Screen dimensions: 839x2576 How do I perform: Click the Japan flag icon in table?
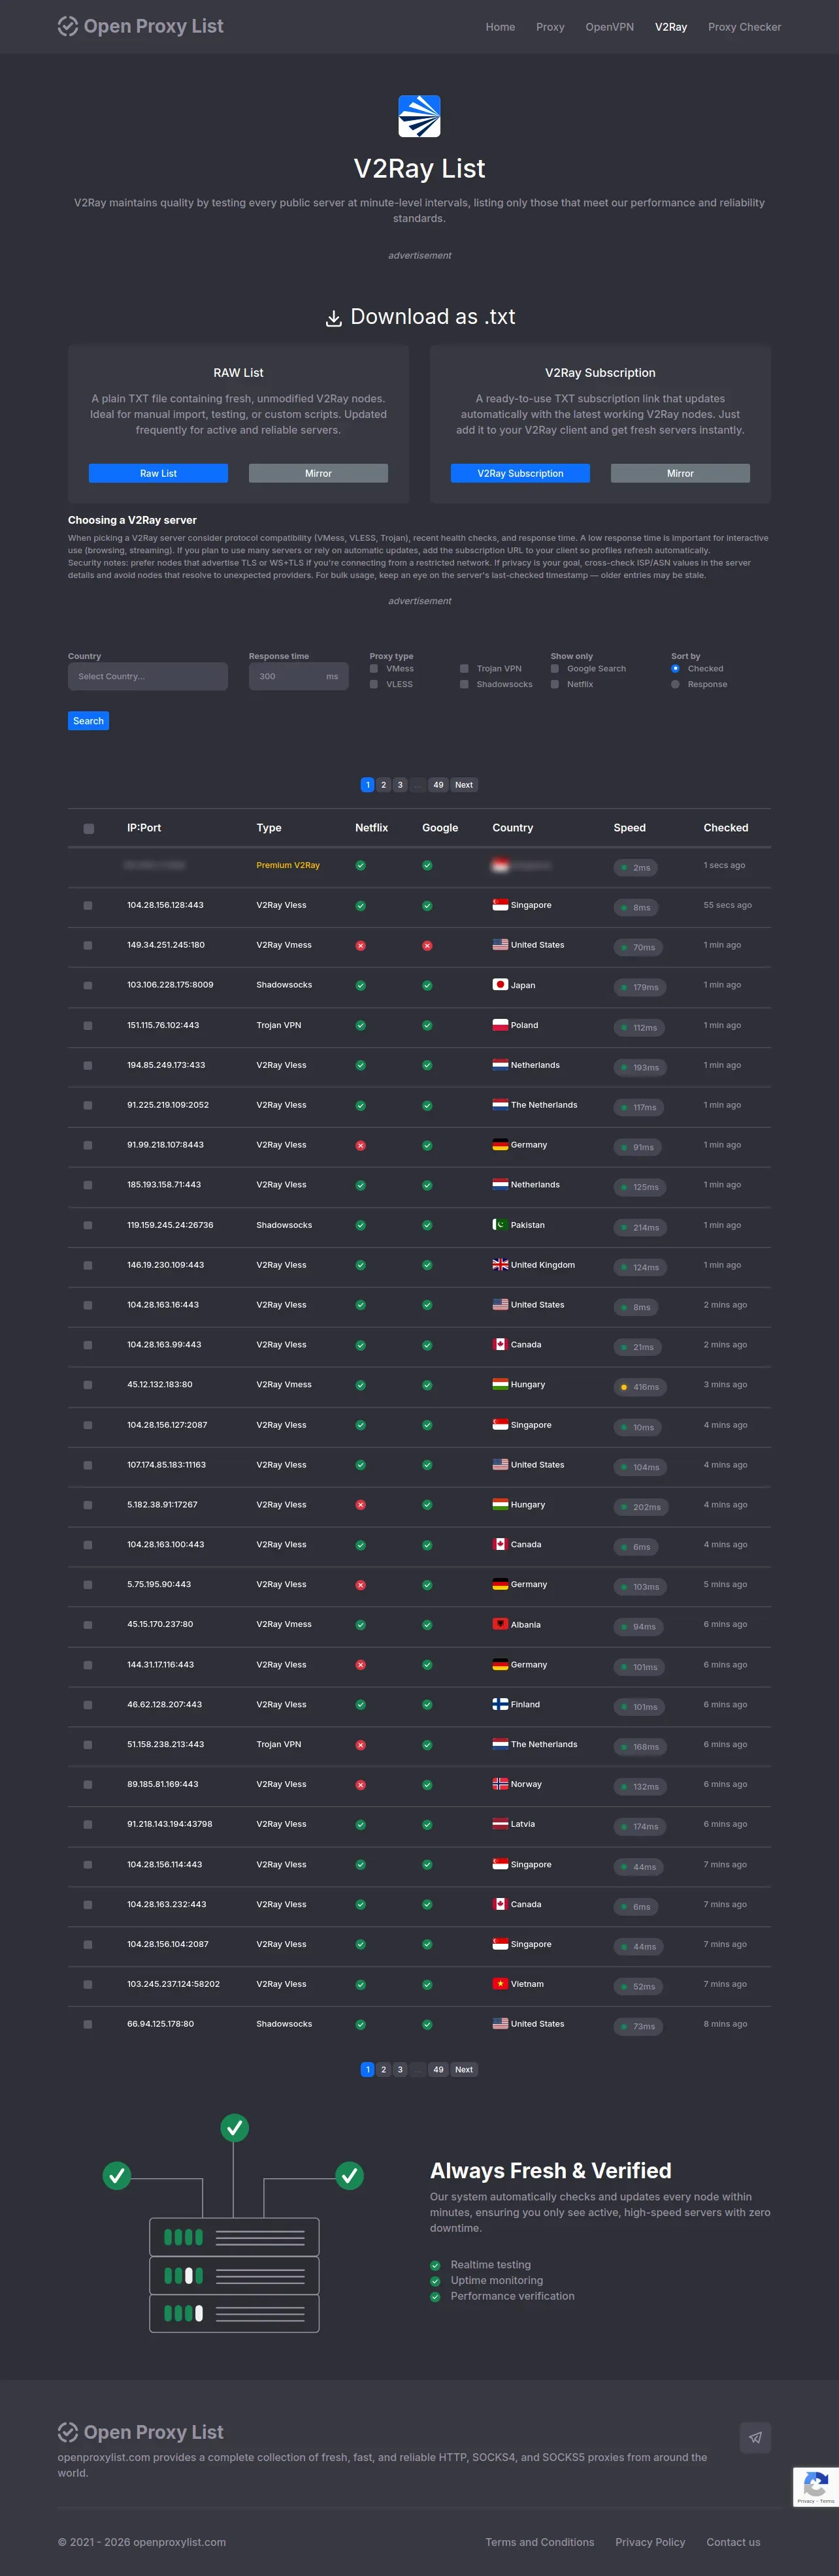tap(500, 985)
